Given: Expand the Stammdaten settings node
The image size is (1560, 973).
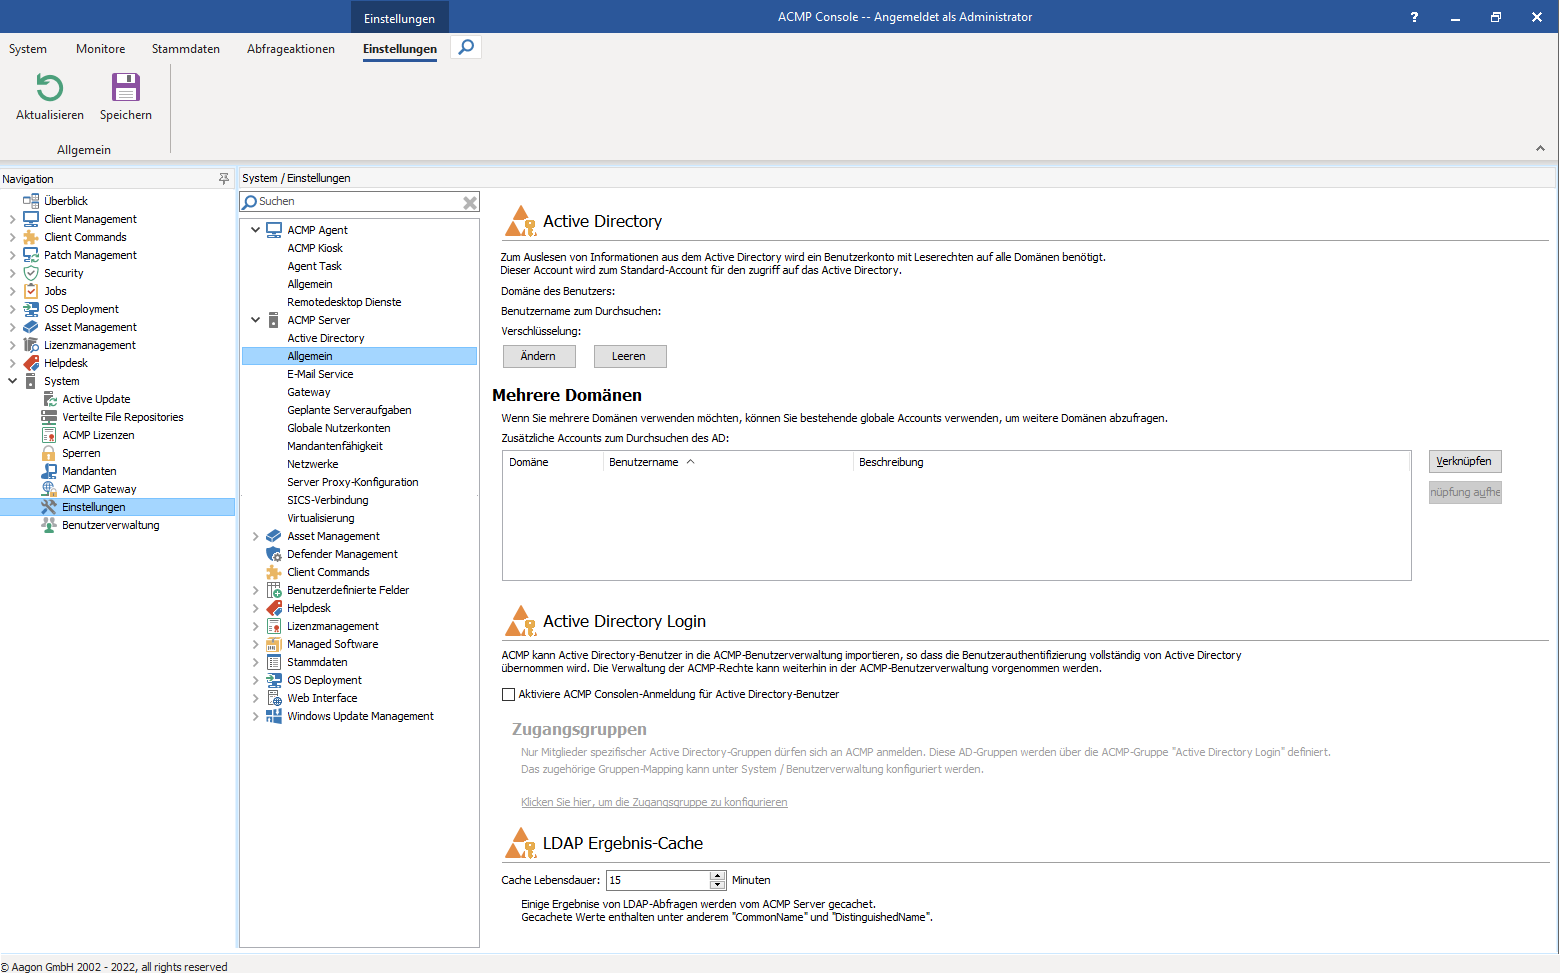Looking at the screenshot, I should (x=255, y=662).
